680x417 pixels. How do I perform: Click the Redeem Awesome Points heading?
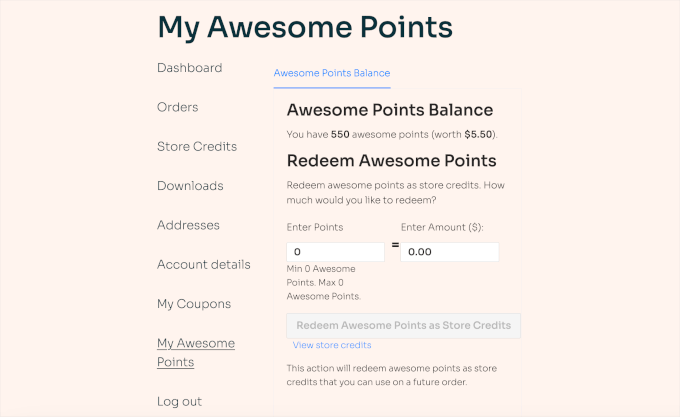(391, 160)
